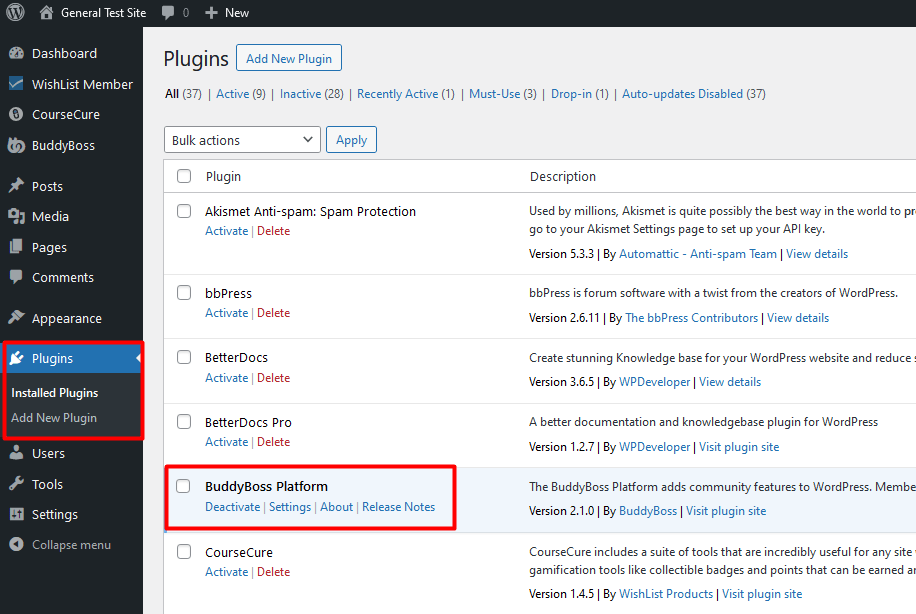
Task: Click the Posts pushpin icon
Action: (16, 186)
